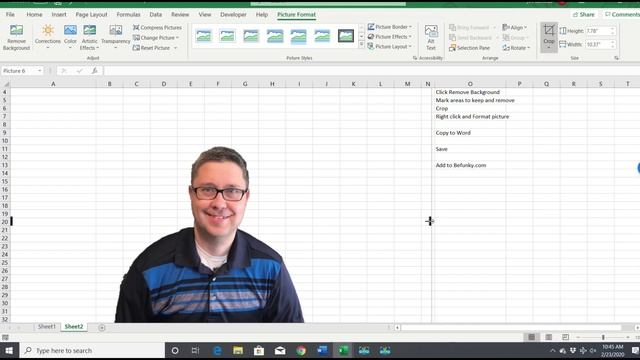Screen dimensions: 640x360
Task: Switch to the Review tab
Action: 180,14
